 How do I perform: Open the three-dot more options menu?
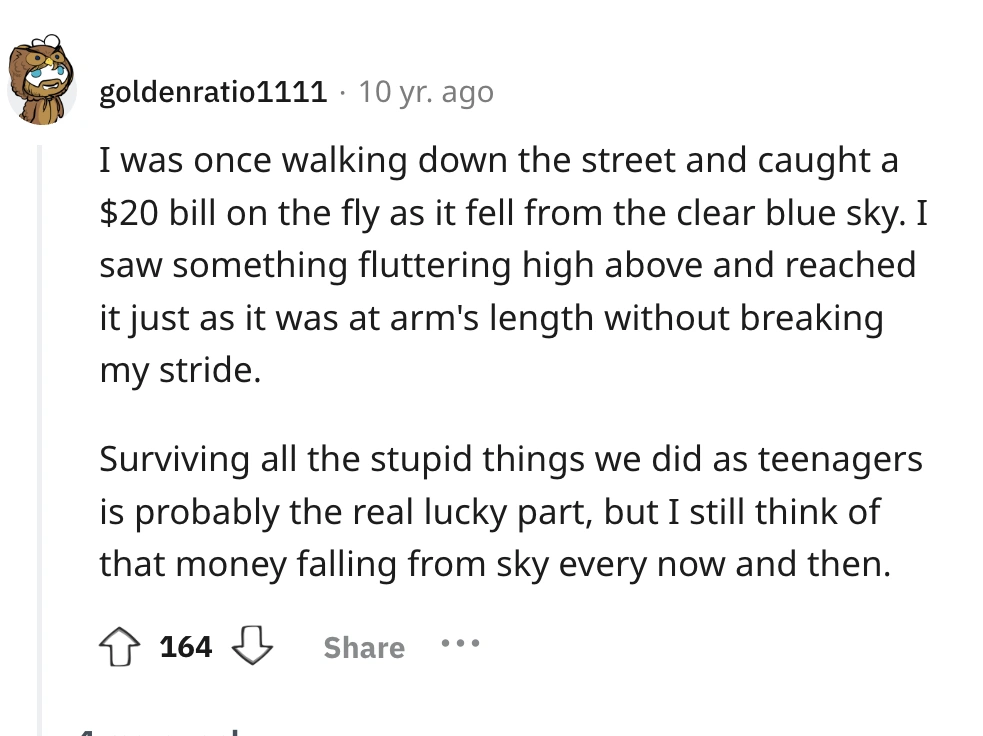click(x=461, y=646)
